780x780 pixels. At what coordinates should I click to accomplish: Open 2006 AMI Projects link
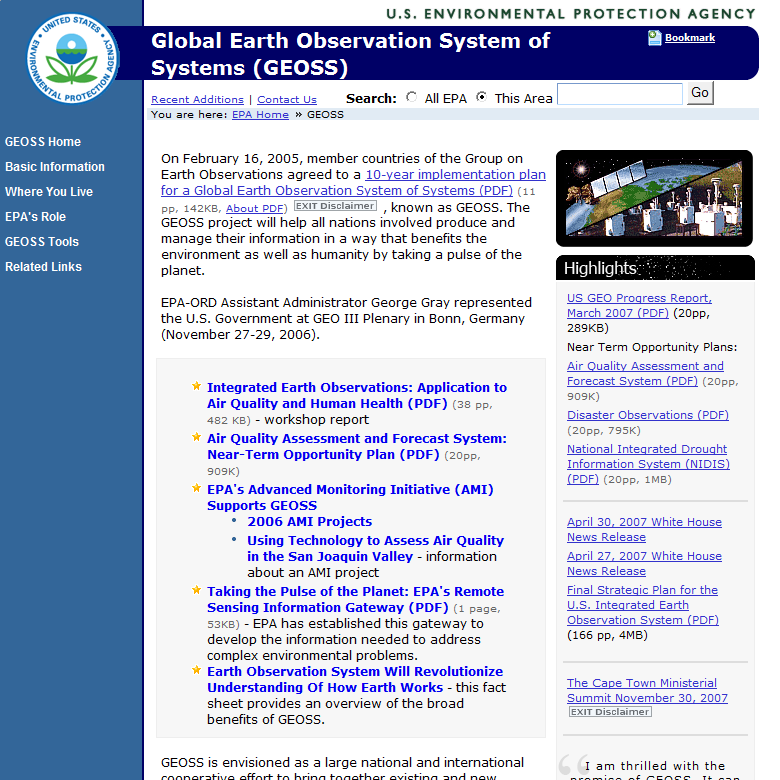[309, 521]
